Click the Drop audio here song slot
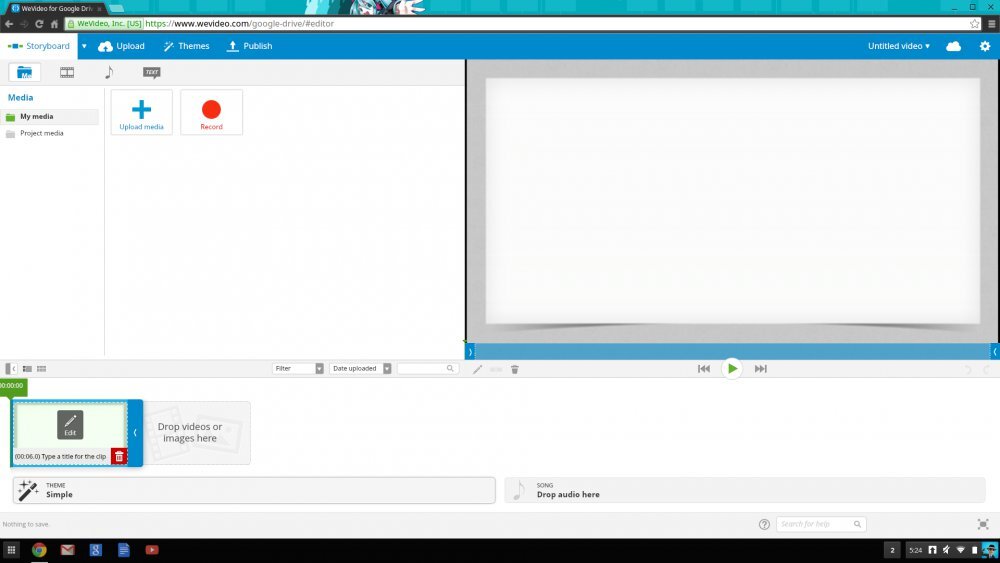The image size is (1000, 563). 745,490
